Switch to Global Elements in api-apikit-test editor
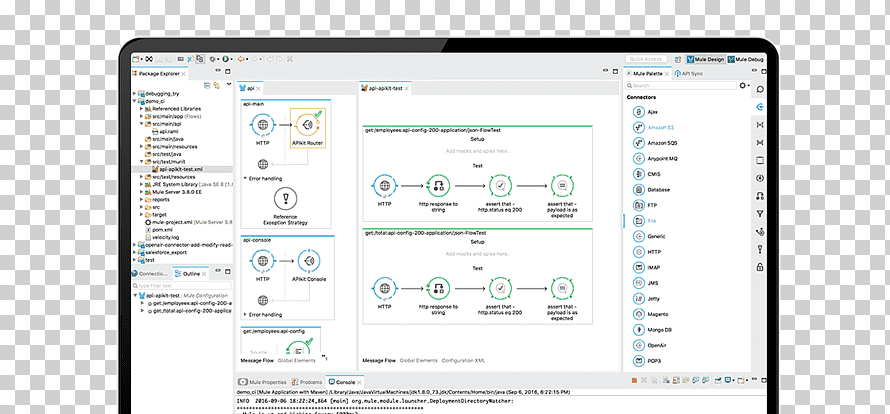Screen dimensions: 890x414 coord(419,361)
